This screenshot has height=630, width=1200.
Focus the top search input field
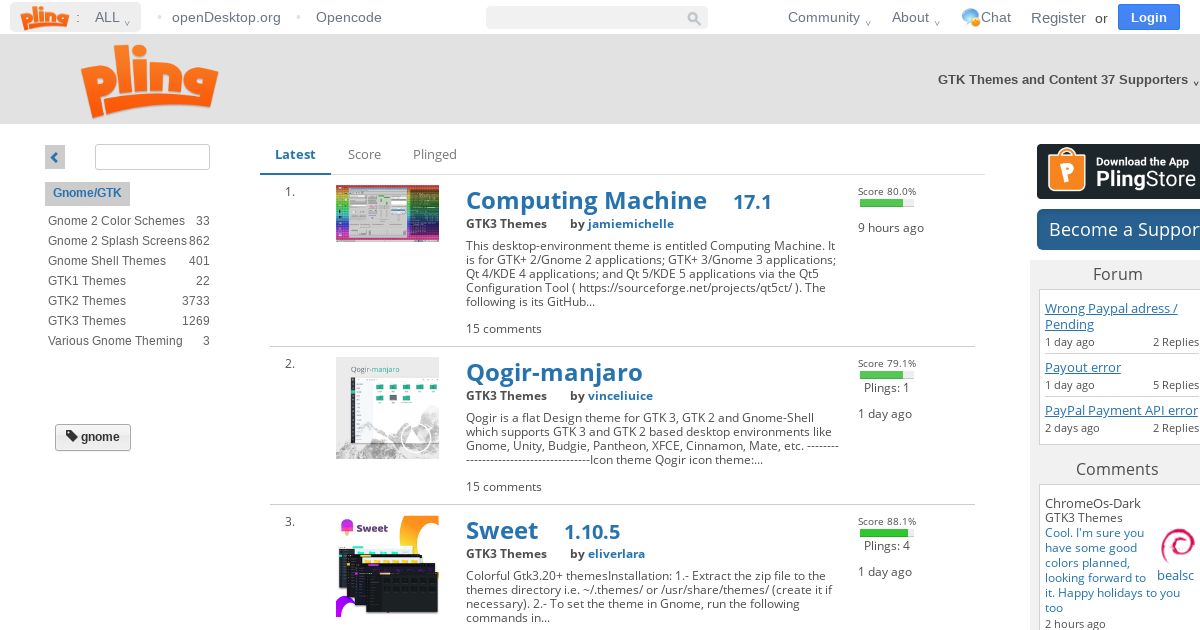tap(597, 18)
